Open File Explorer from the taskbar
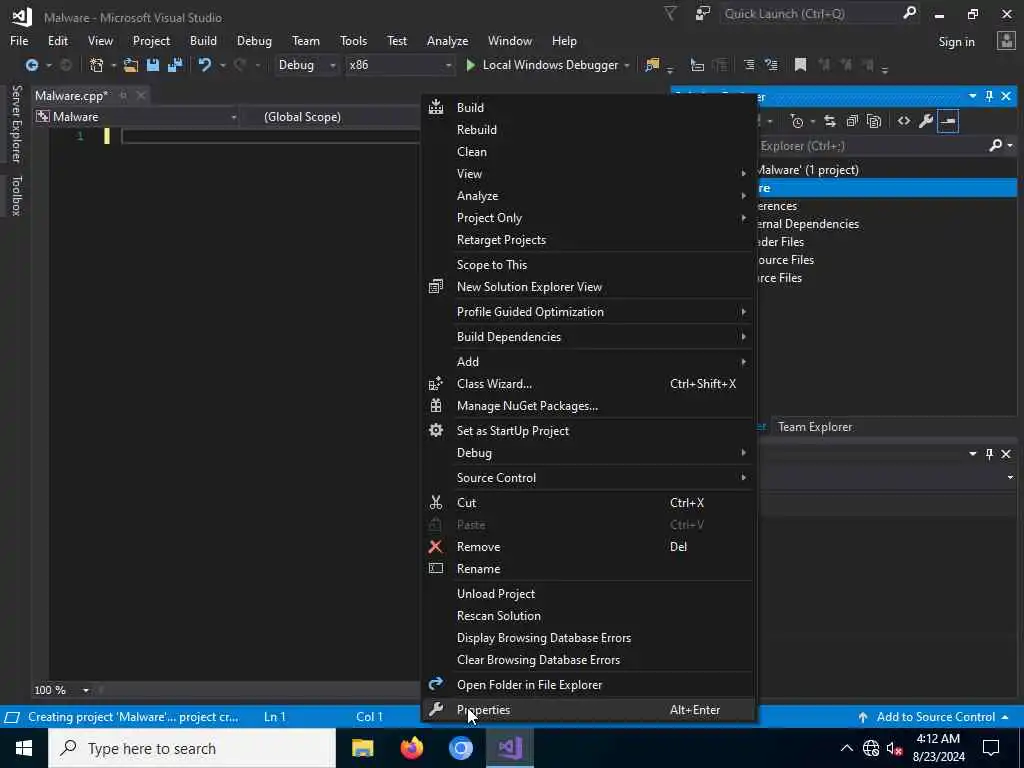The height and width of the screenshot is (768, 1024). tap(362, 748)
